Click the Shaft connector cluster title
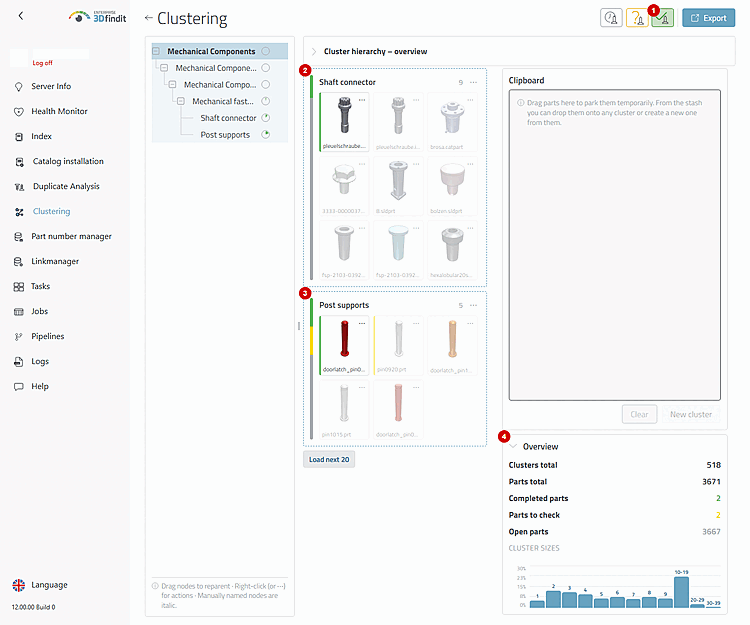This screenshot has width=750, height=625. click(347, 82)
